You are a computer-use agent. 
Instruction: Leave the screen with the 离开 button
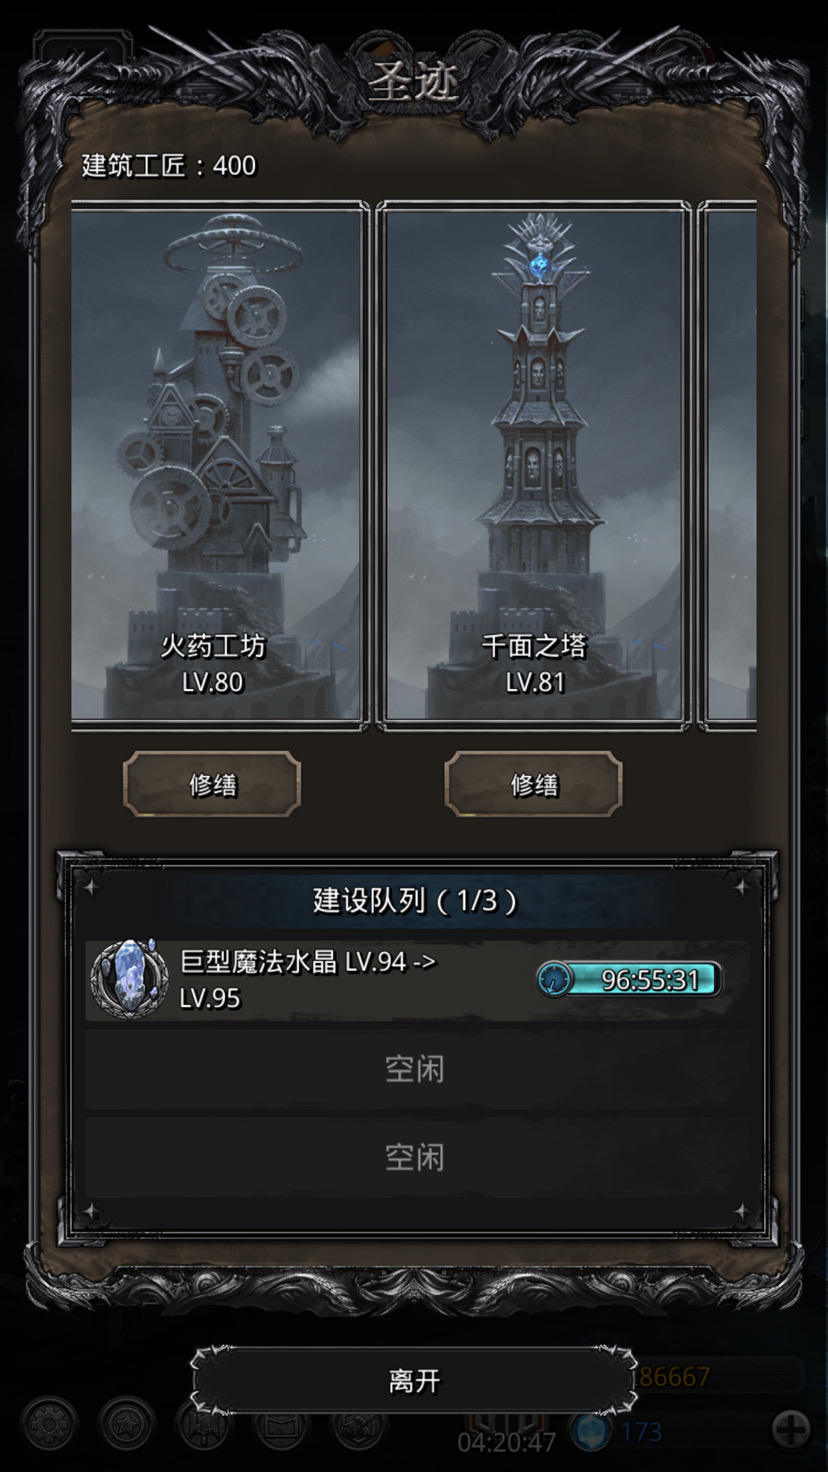414,1381
